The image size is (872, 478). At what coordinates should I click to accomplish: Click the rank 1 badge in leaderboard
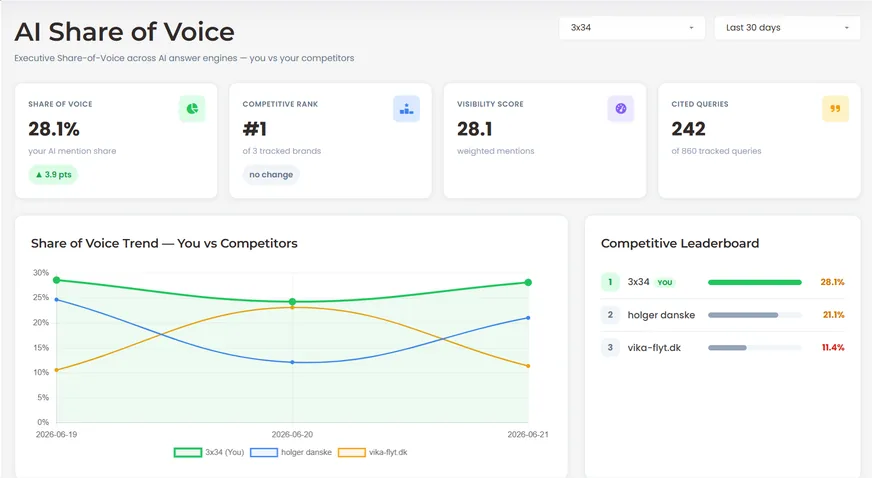[x=610, y=282]
